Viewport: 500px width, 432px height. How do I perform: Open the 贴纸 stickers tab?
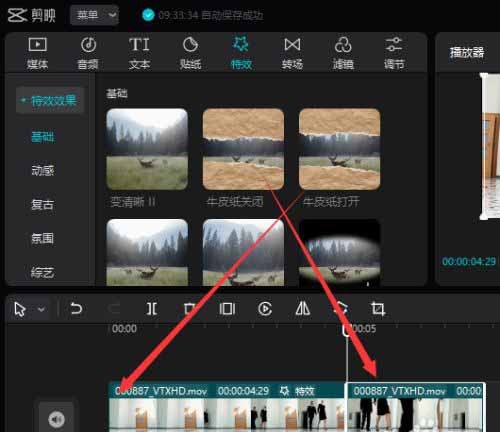(x=190, y=53)
